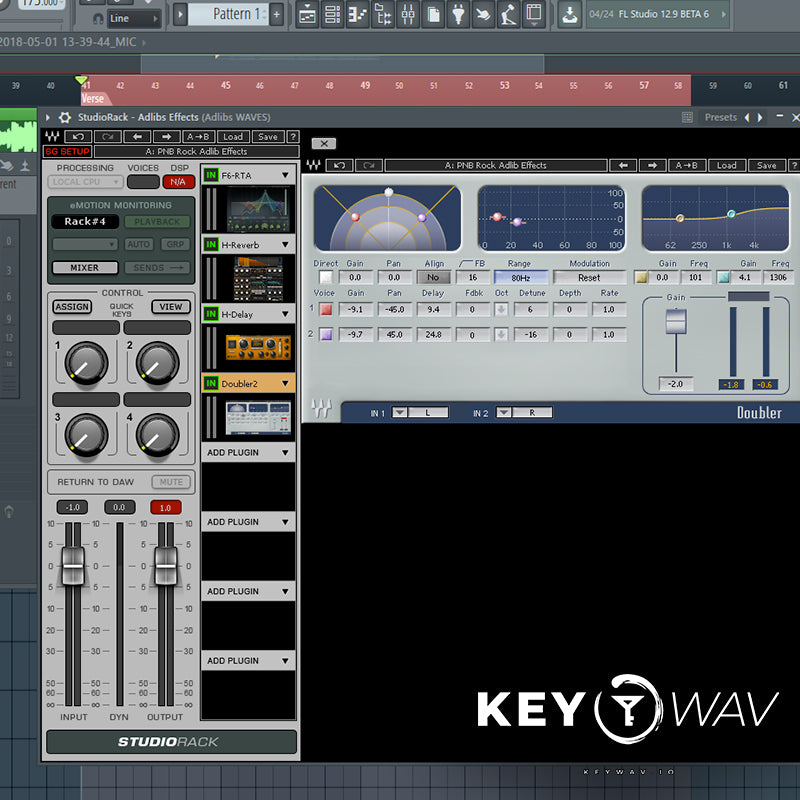Open StudioRack window title menu arrow
The height and width of the screenshot is (800, 800).
47,117
